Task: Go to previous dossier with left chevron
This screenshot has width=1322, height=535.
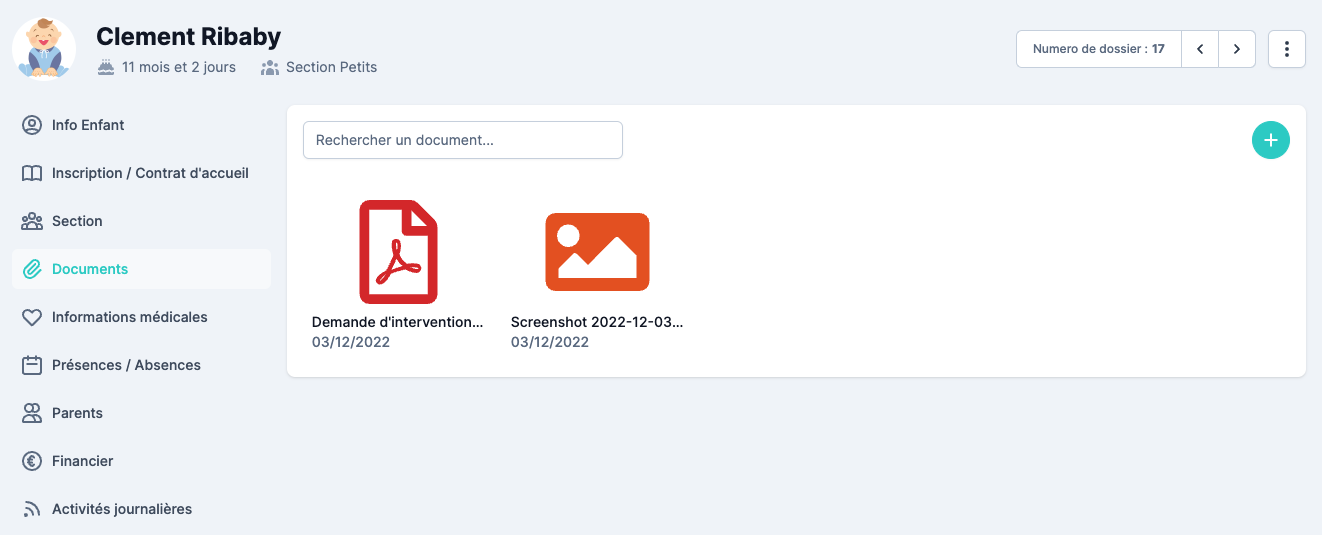Action: pos(1199,49)
